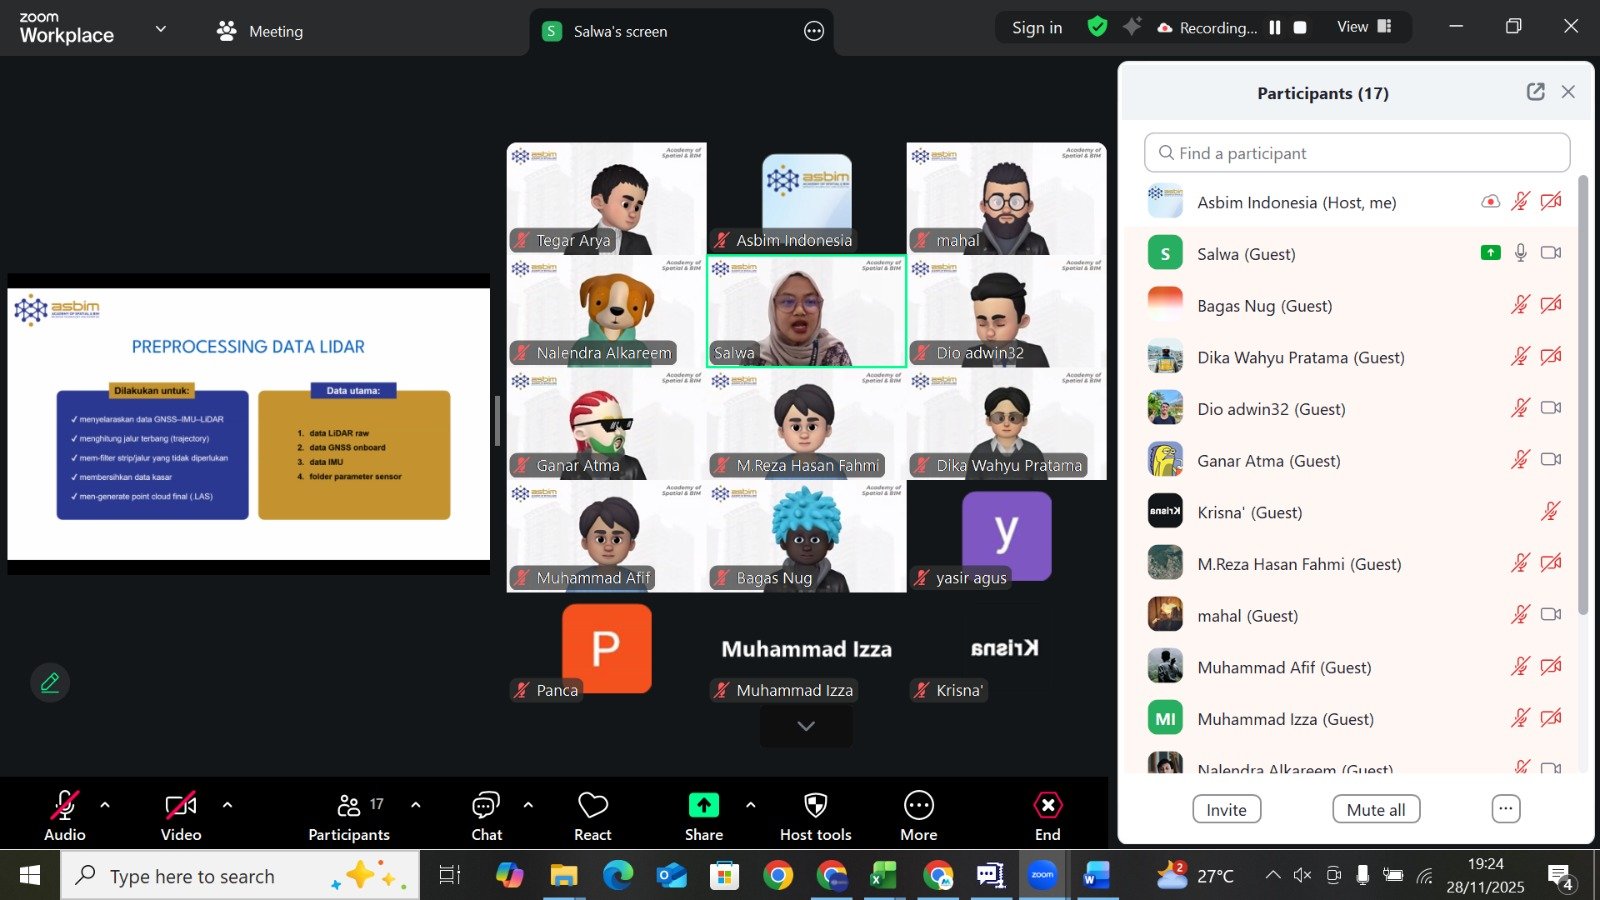Open the View layout menu
Image resolution: width=1600 pixels, height=900 pixels.
point(1364,27)
